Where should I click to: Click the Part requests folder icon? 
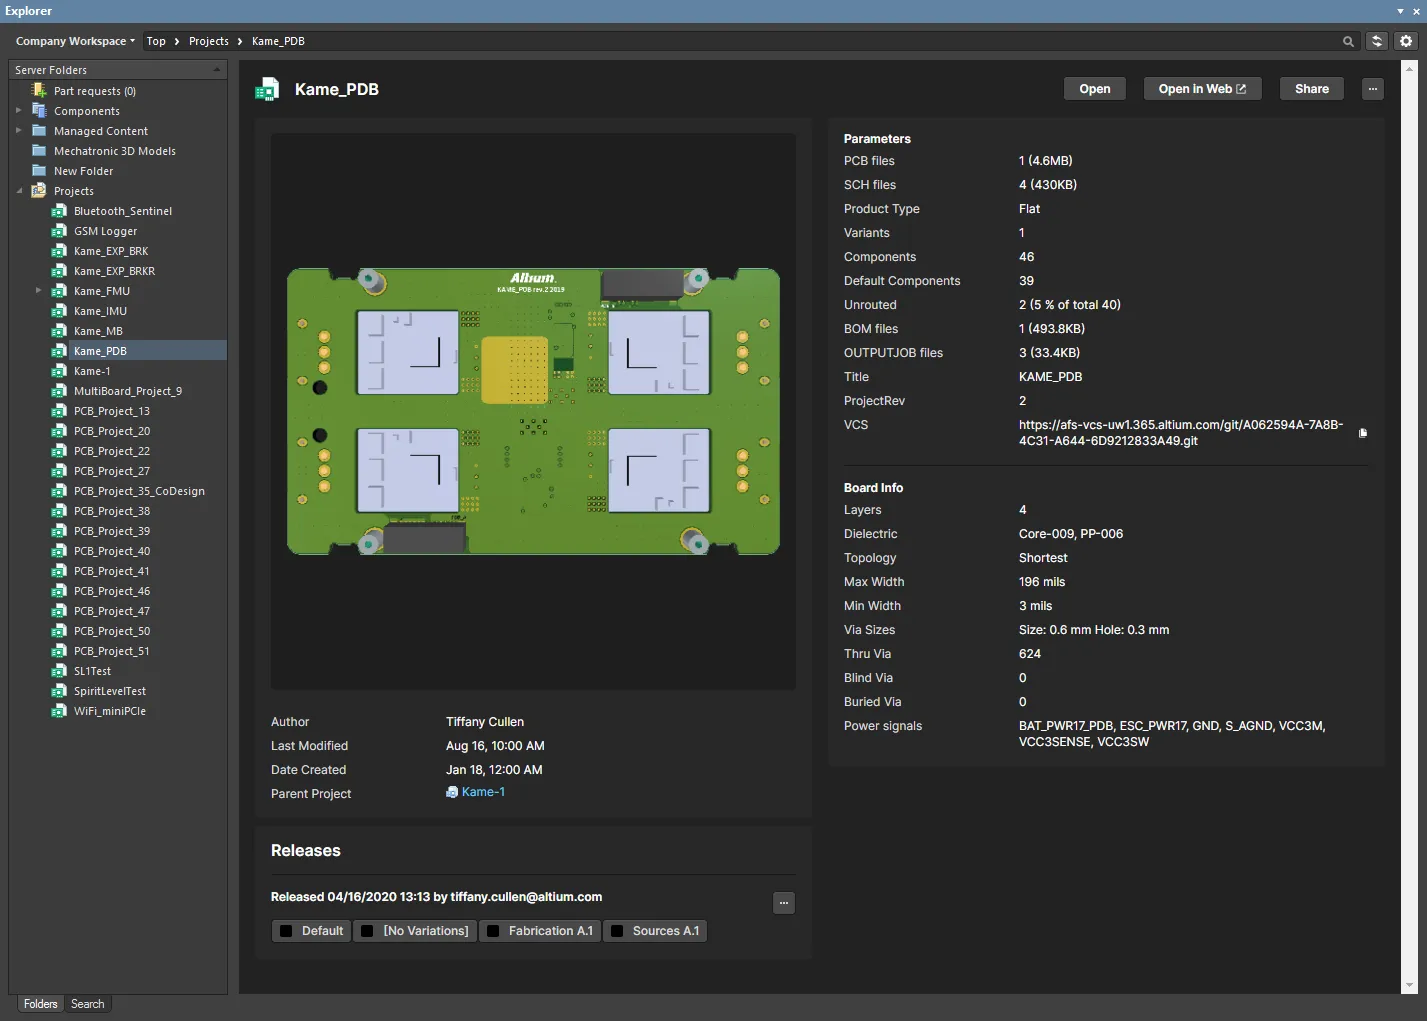39,91
